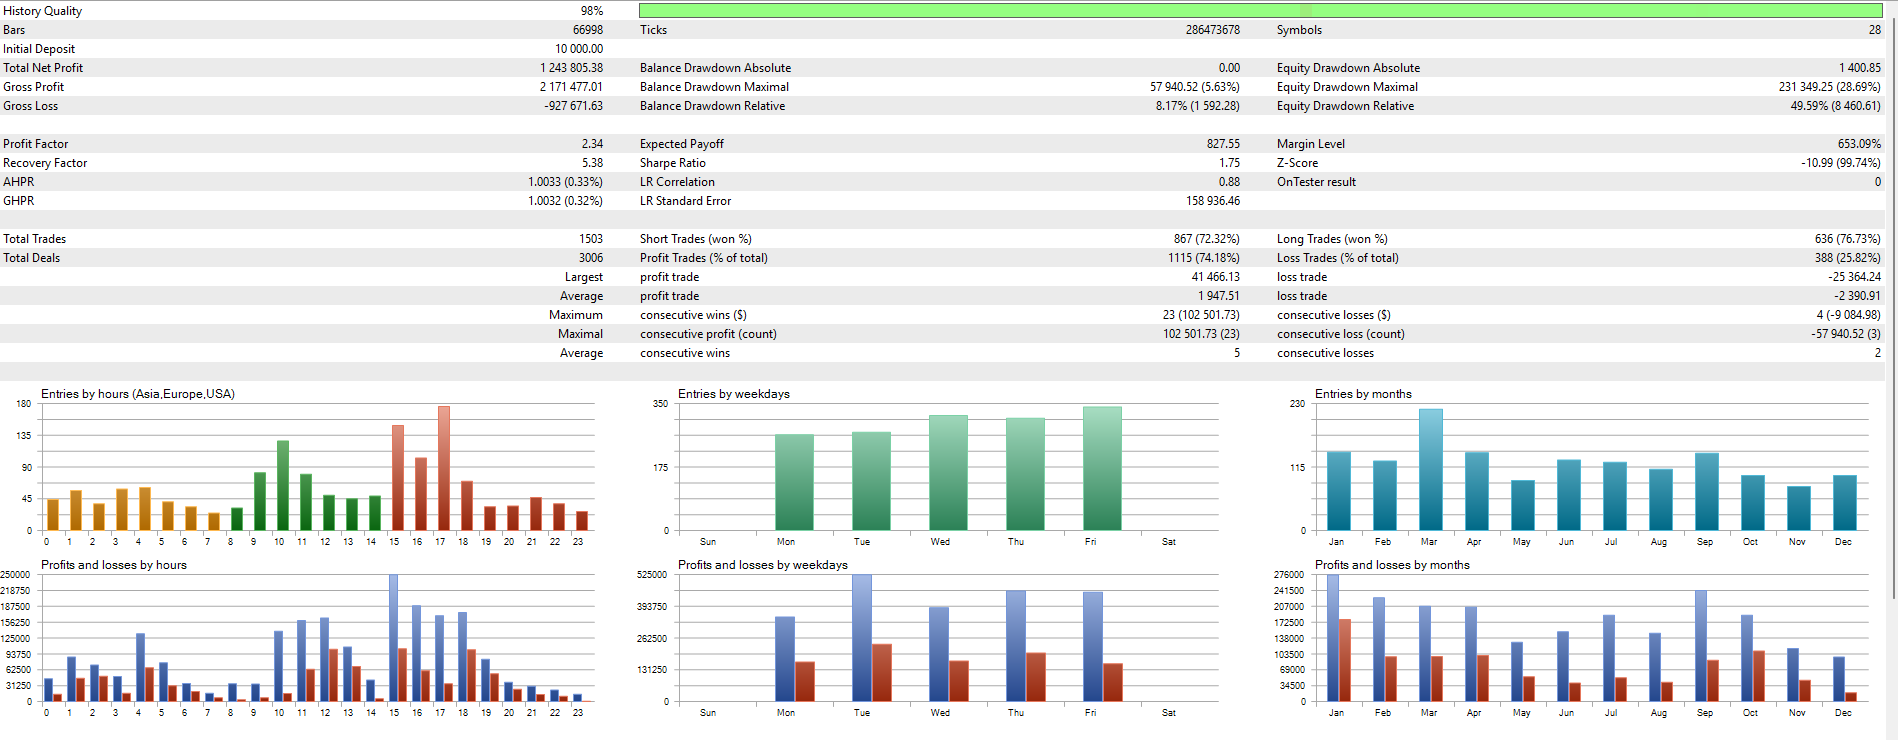Click the Profit Factor label
Viewport: 1898px width, 740px height.
[36, 144]
